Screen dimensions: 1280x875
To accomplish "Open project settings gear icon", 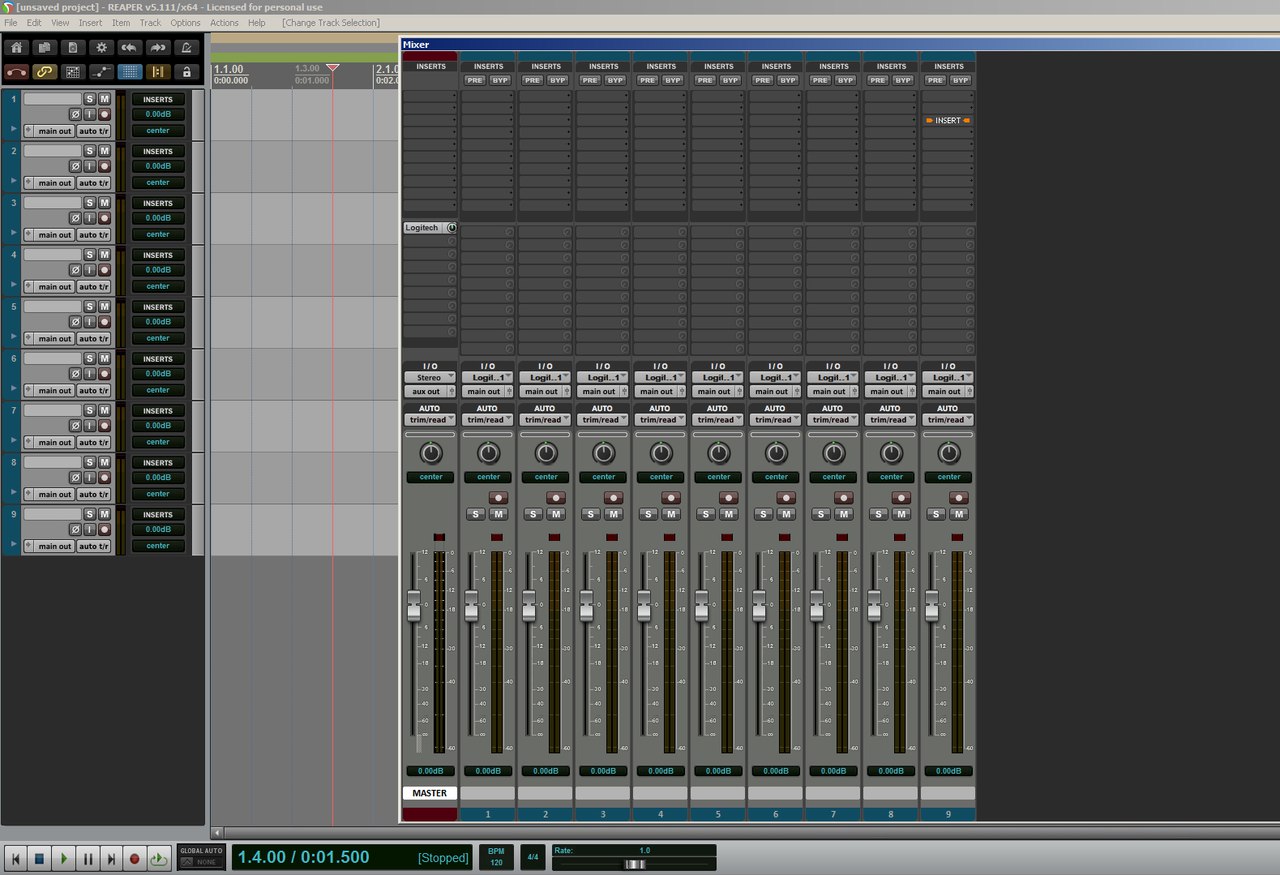I will 100,48.
